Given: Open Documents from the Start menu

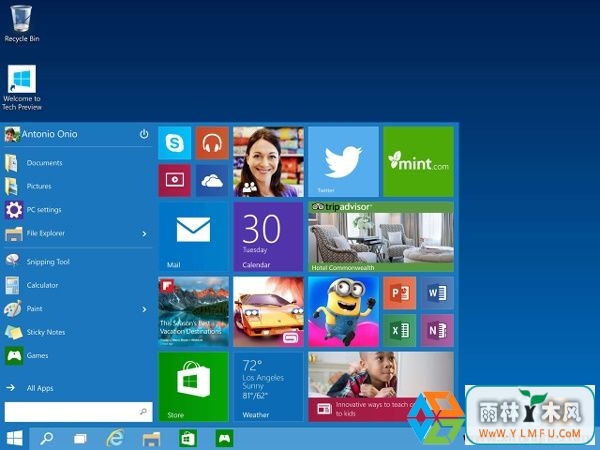Looking at the screenshot, I should coord(78,163).
